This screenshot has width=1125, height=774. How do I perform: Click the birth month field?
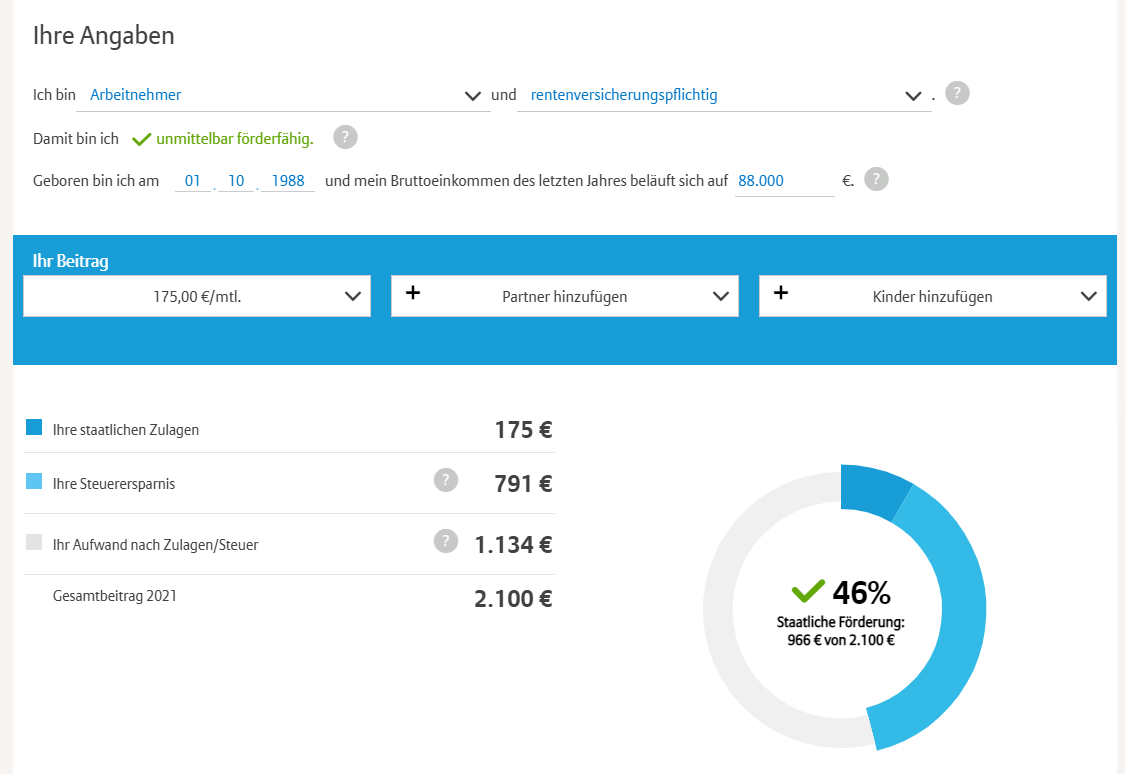coord(236,181)
